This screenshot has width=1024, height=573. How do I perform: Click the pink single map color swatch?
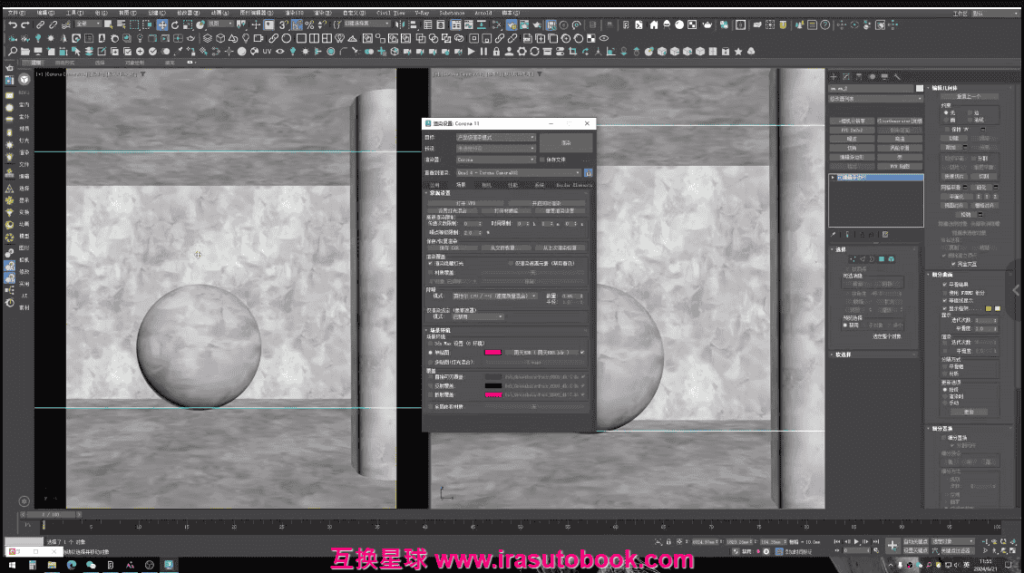492,352
